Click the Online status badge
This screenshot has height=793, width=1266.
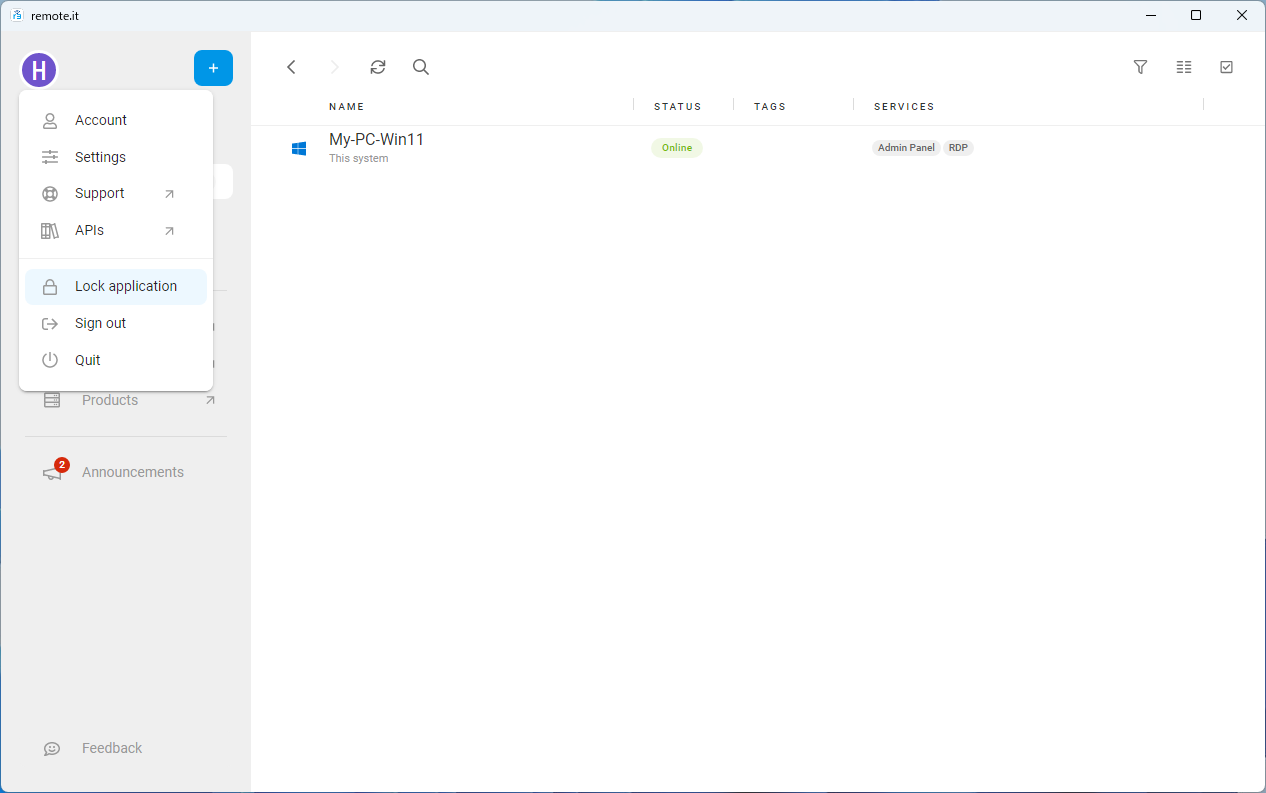click(677, 148)
